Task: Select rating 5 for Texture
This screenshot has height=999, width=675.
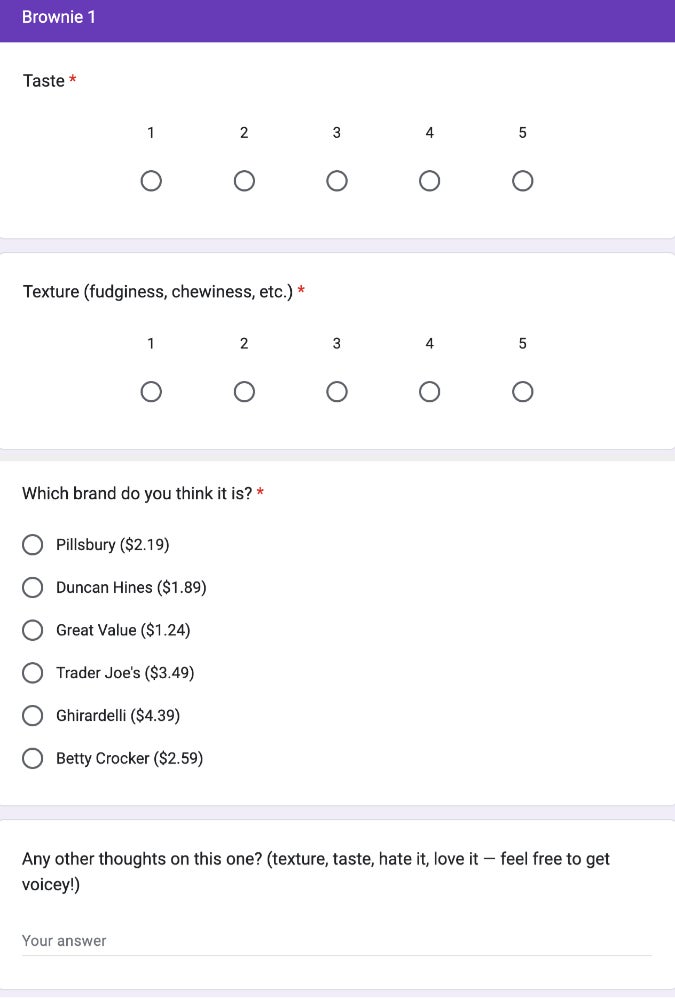Action: (522, 391)
